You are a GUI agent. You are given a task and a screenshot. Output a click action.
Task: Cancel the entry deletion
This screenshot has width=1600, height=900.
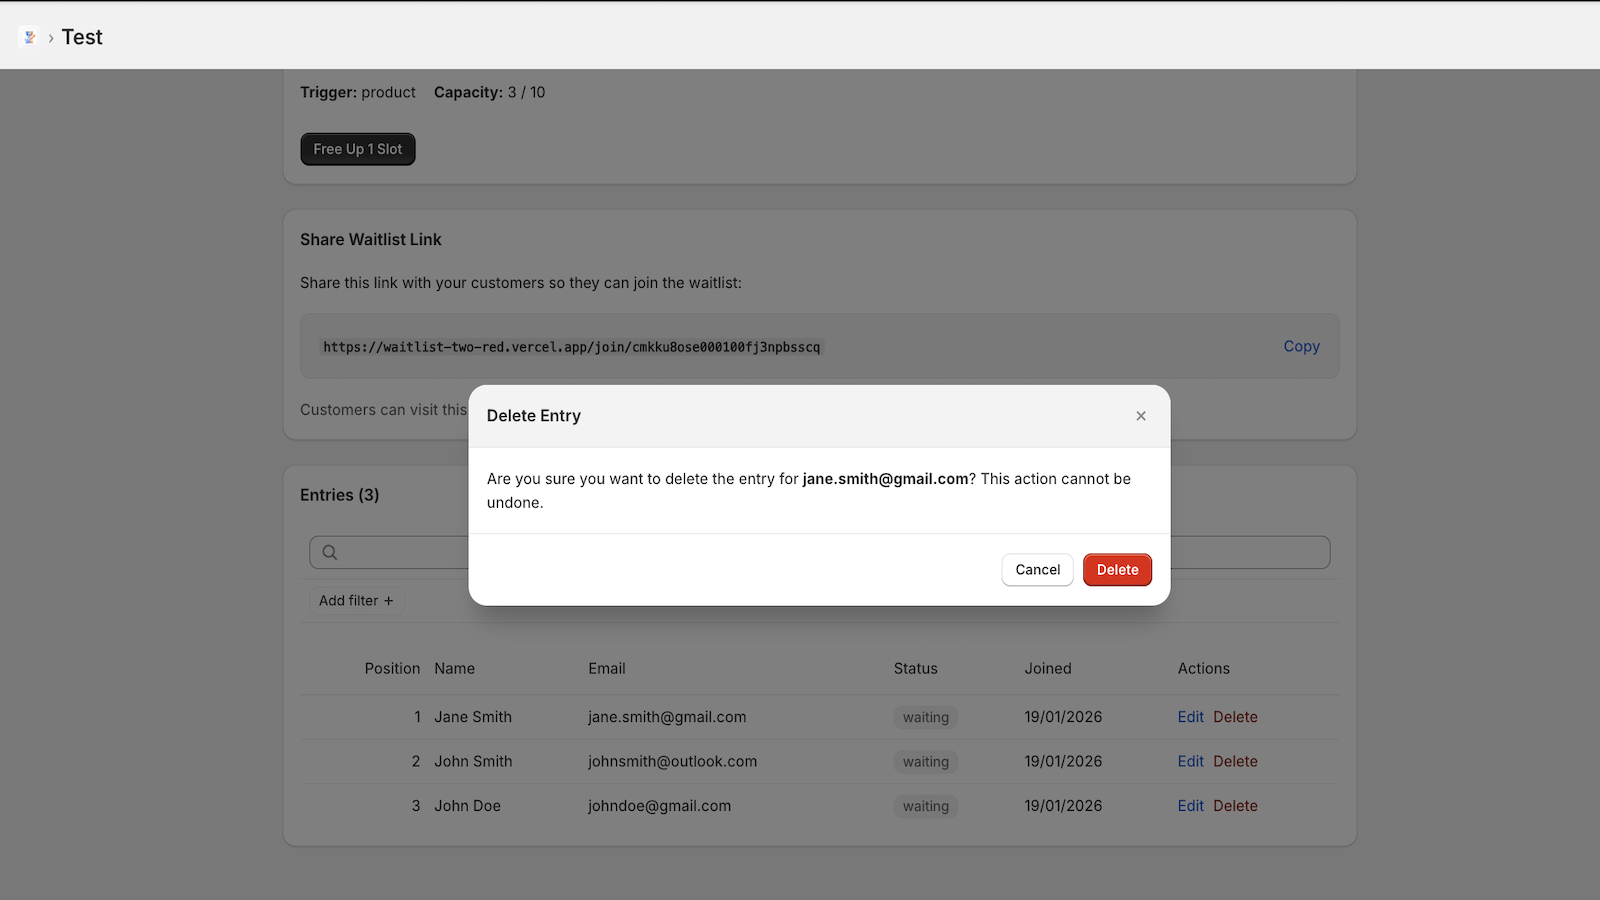click(1037, 569)
